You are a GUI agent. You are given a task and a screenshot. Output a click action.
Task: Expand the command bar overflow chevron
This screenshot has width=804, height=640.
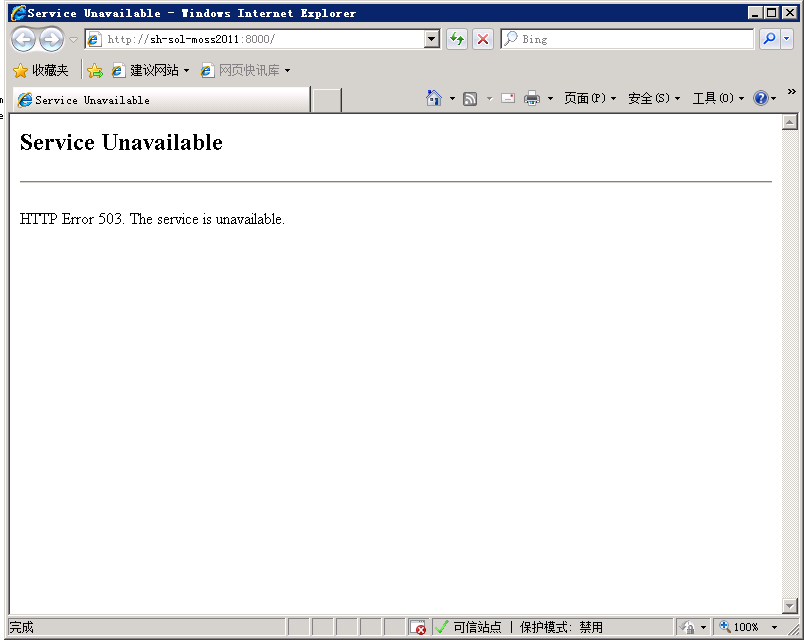coord(790,89)
